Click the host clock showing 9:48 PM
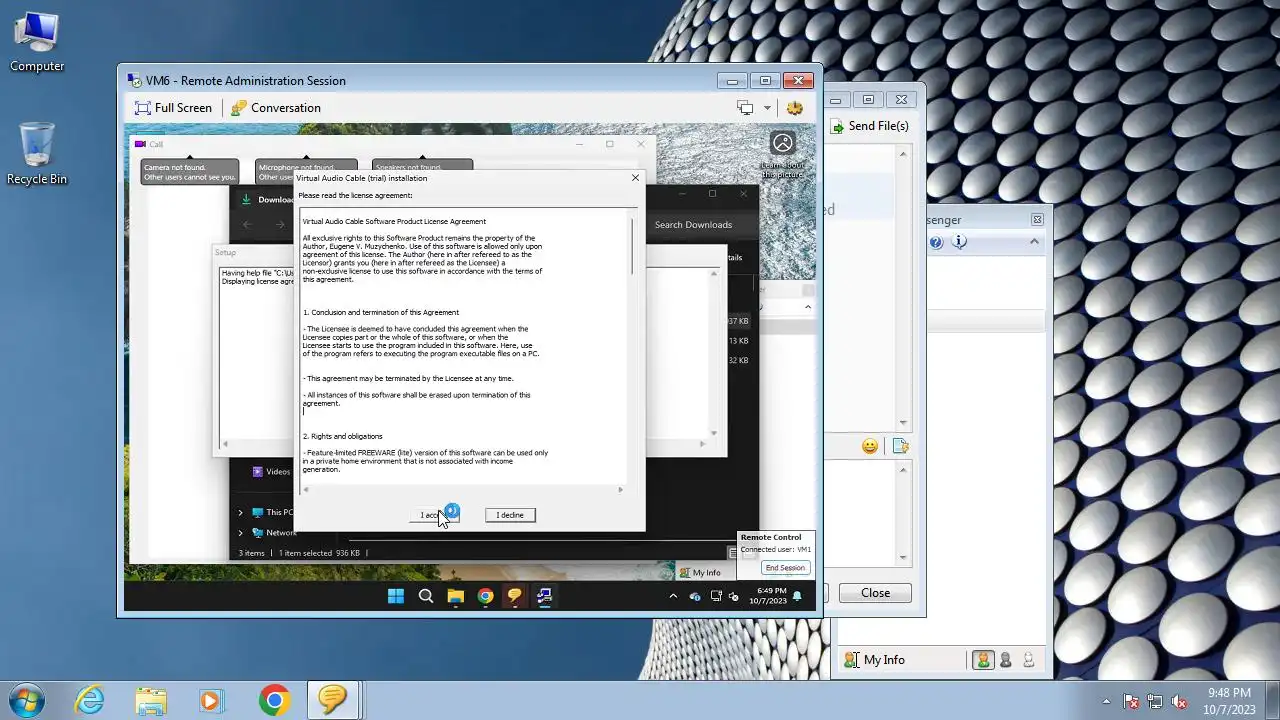The width and height of the screenshot is (1280, 720). coord(1229,700)
